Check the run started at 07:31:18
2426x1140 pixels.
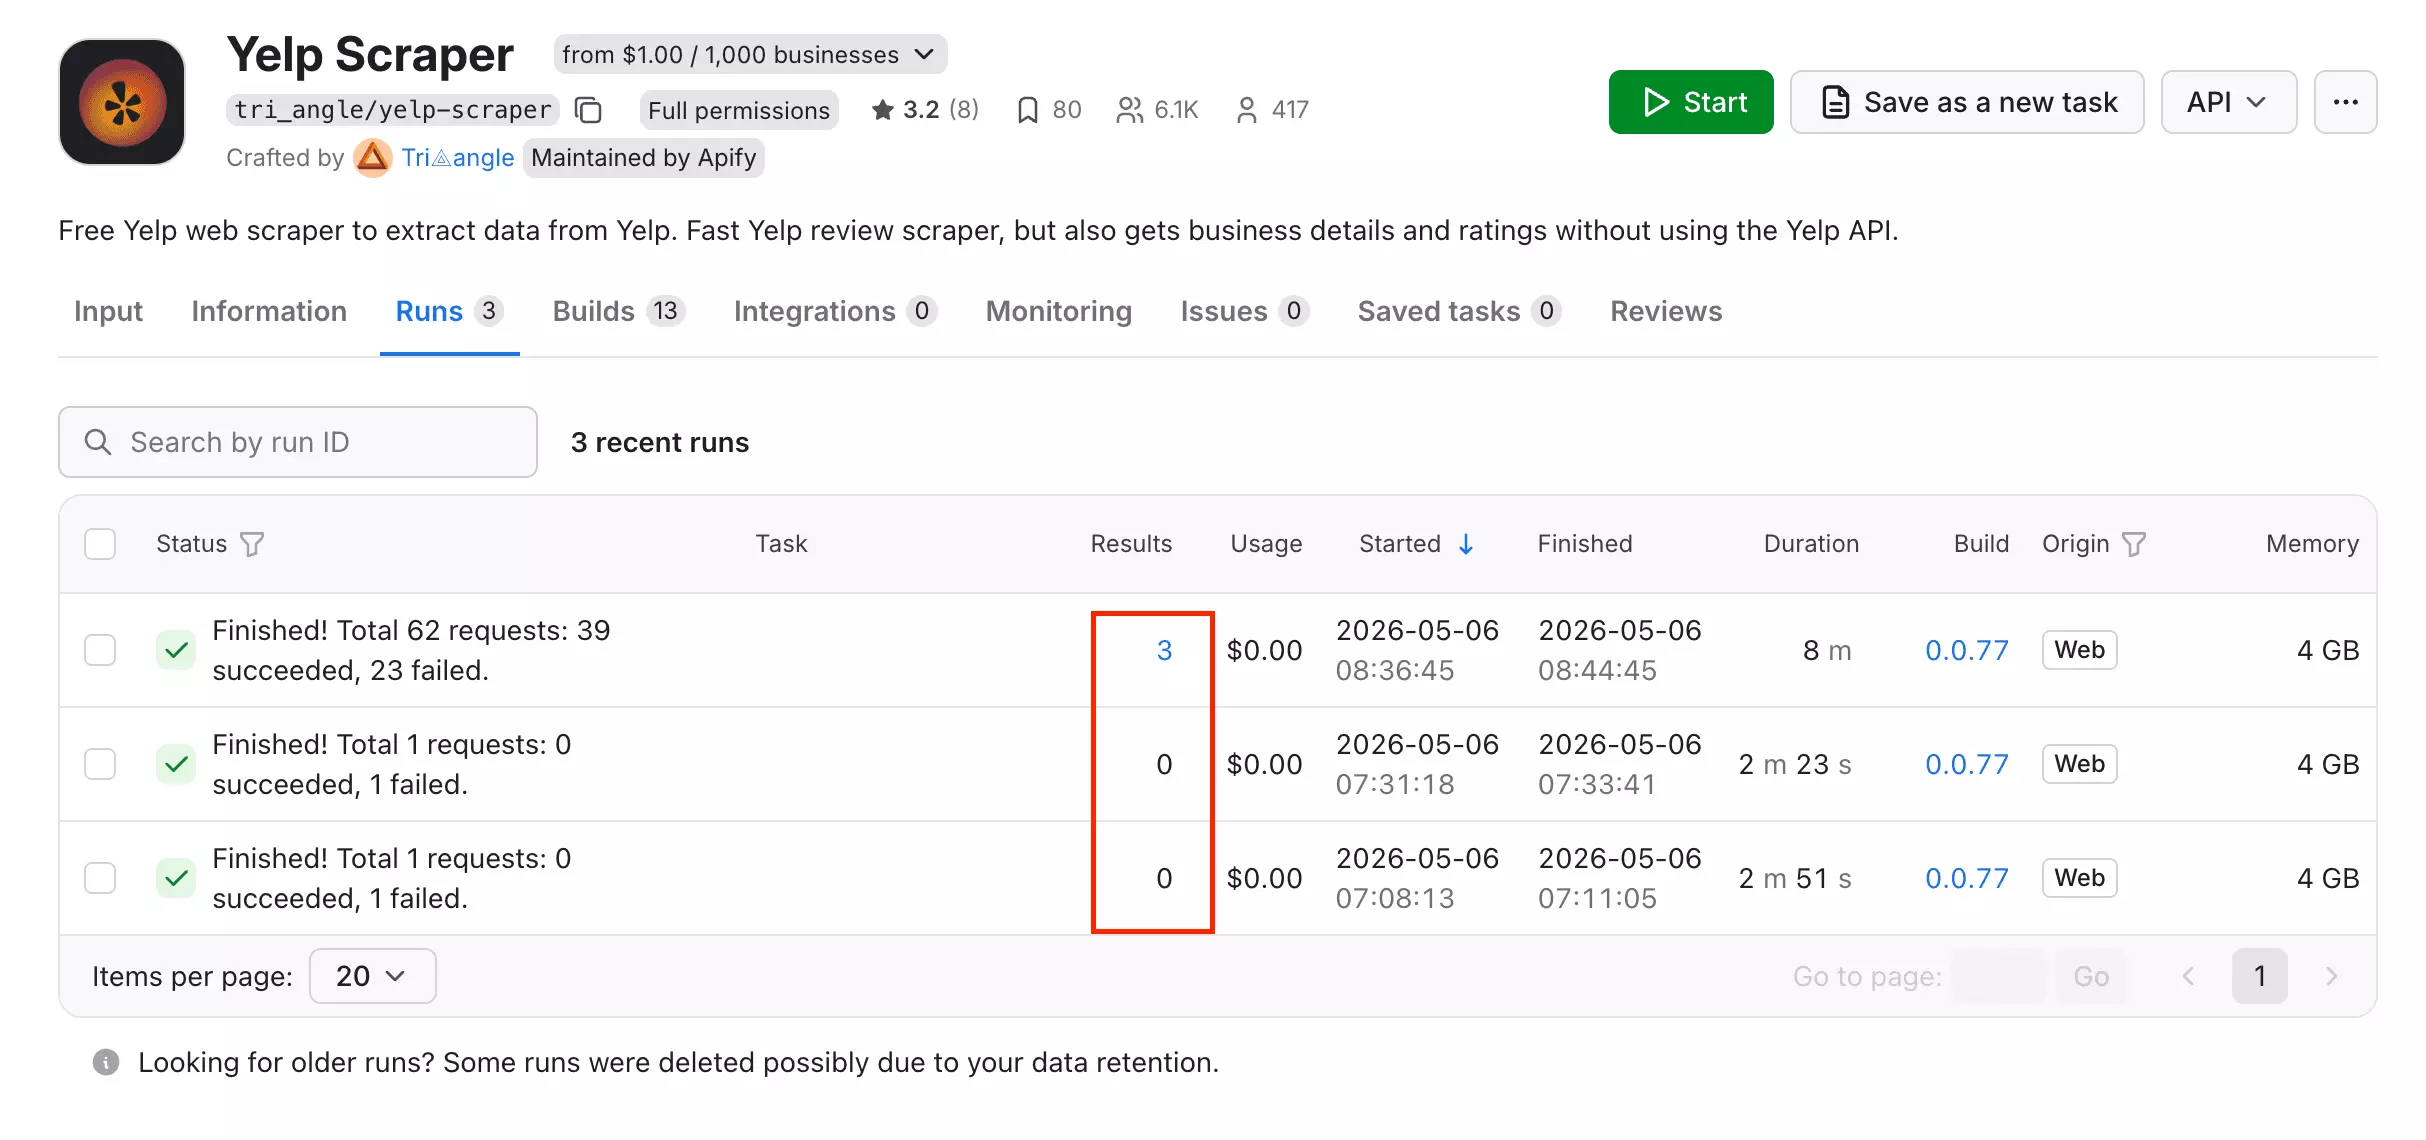[100, 764]
